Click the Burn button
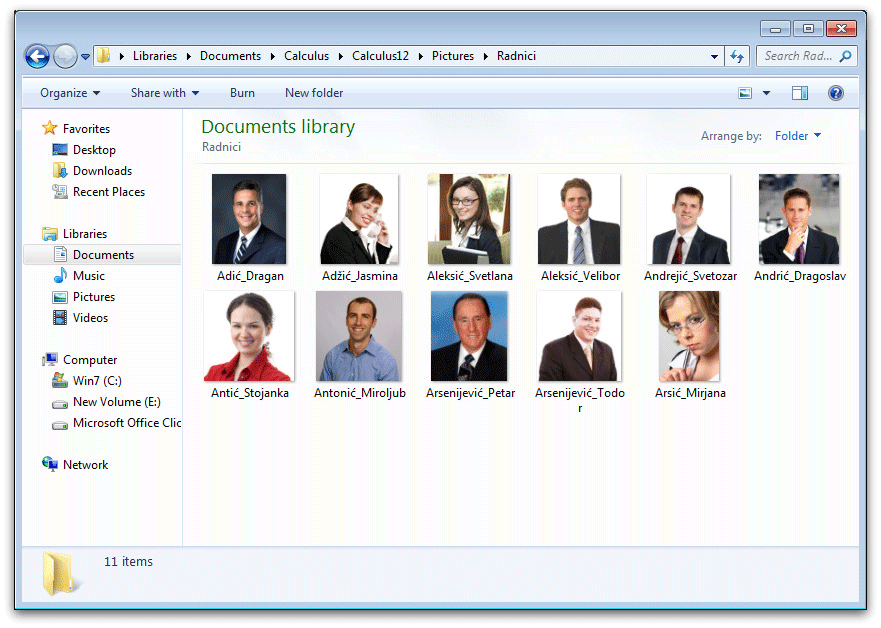Screen dimensions: 881x628 tap(242, 93)
